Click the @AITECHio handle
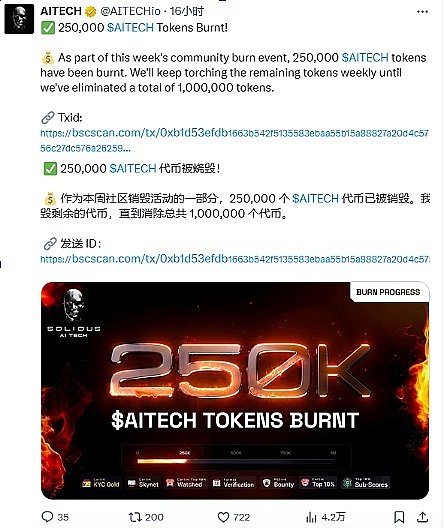Screen dimensions: 444x528 pyautogui.click(x=130, y=11)
